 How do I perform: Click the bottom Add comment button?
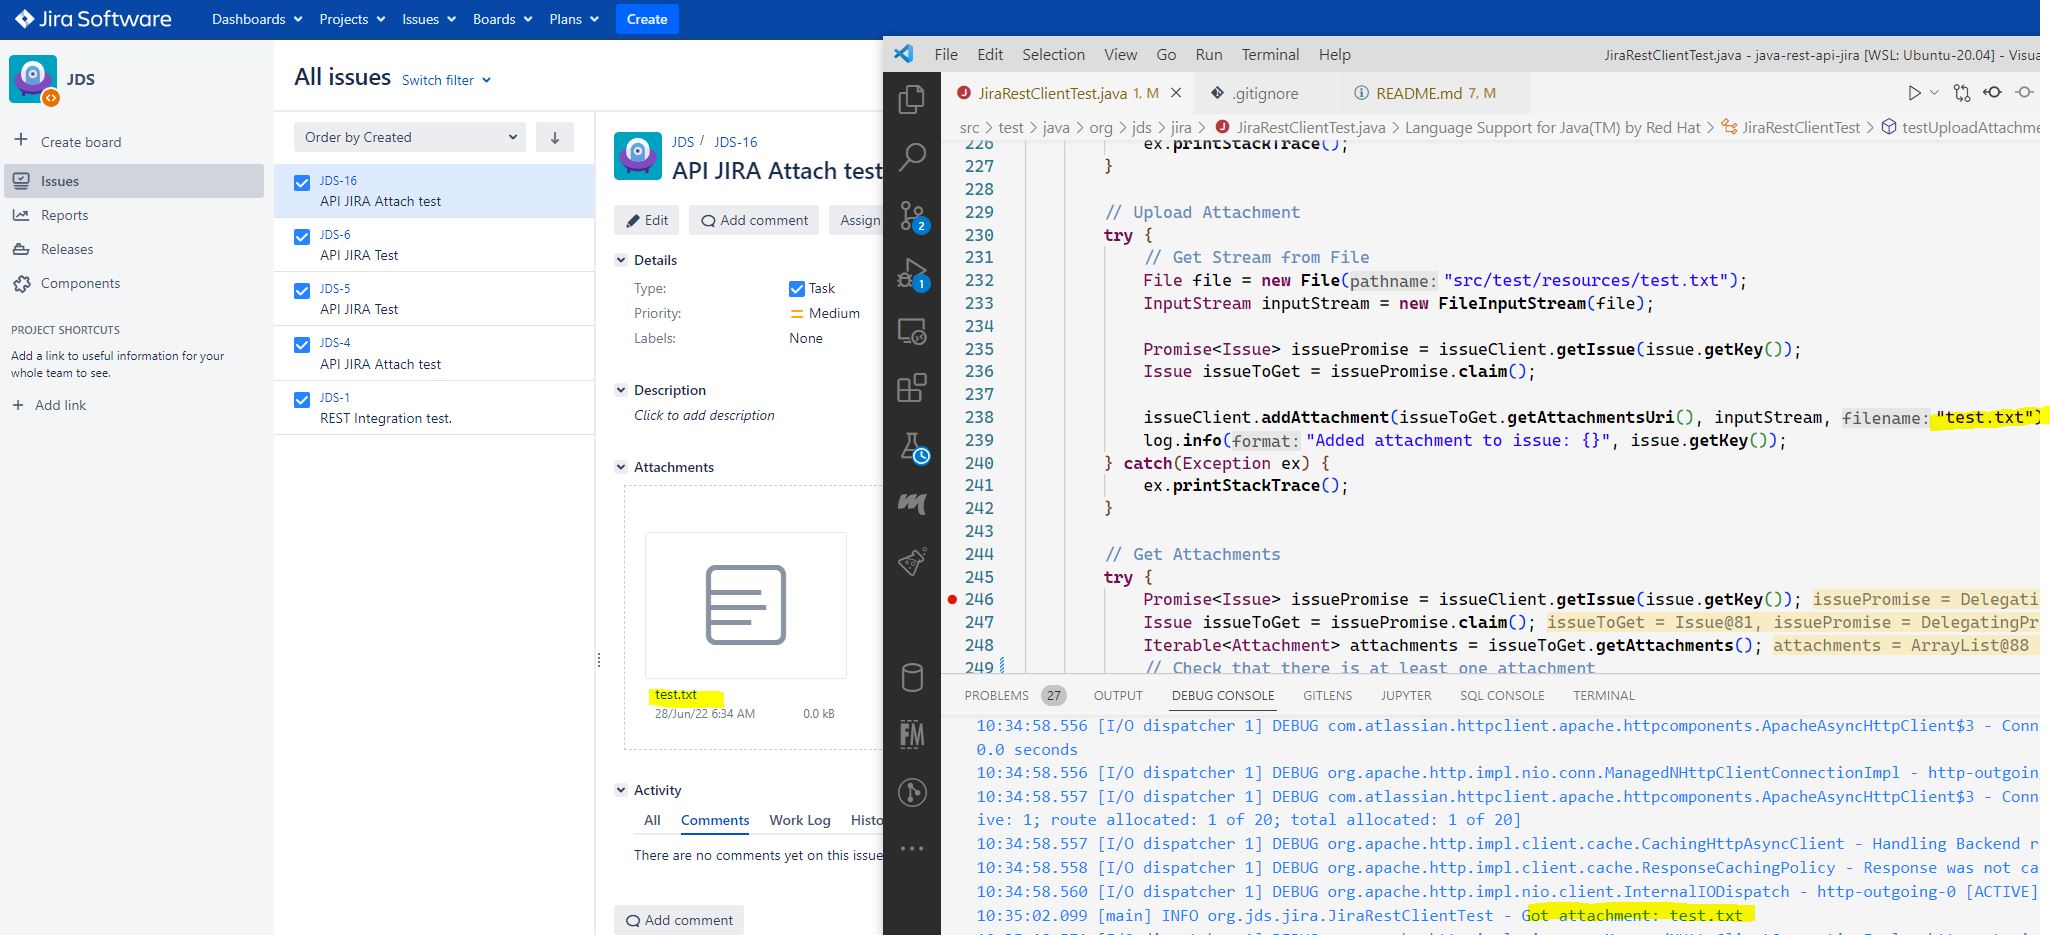[x=679, y=920]
